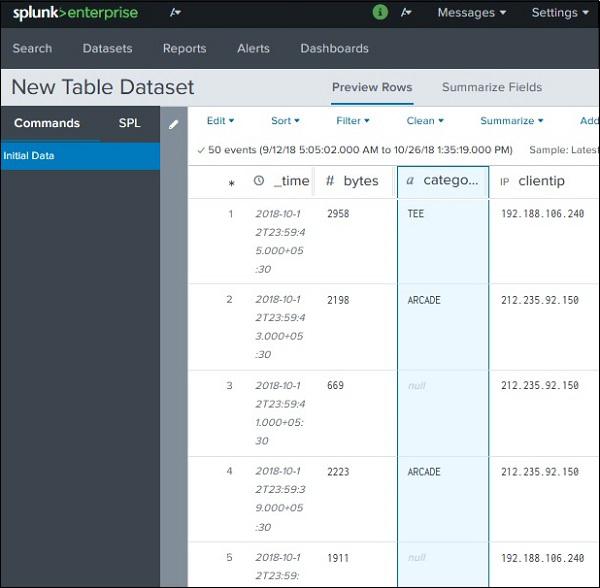The width and height of the screenshot is (600, 588).
Task: Click clientip 212.235.92.150 in row 4
Action: pos(540,472)
